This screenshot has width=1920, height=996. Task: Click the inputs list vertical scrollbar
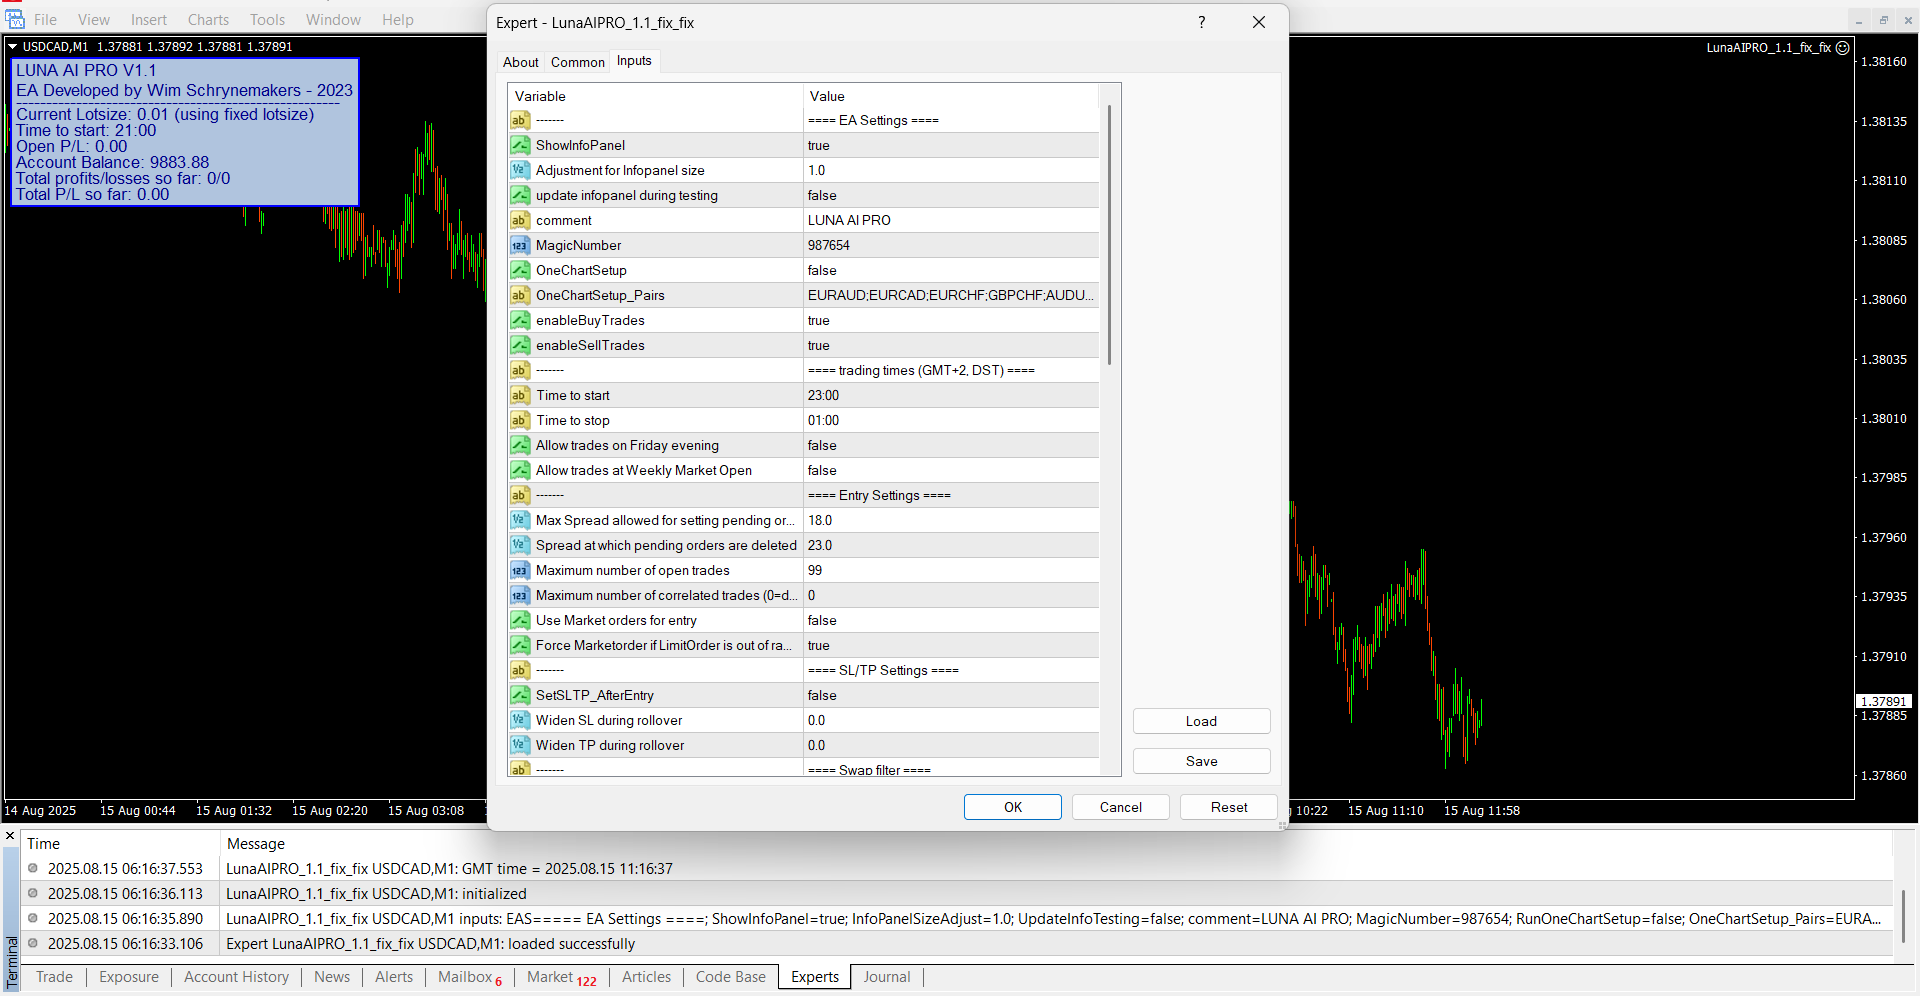tap(1110, 235)
